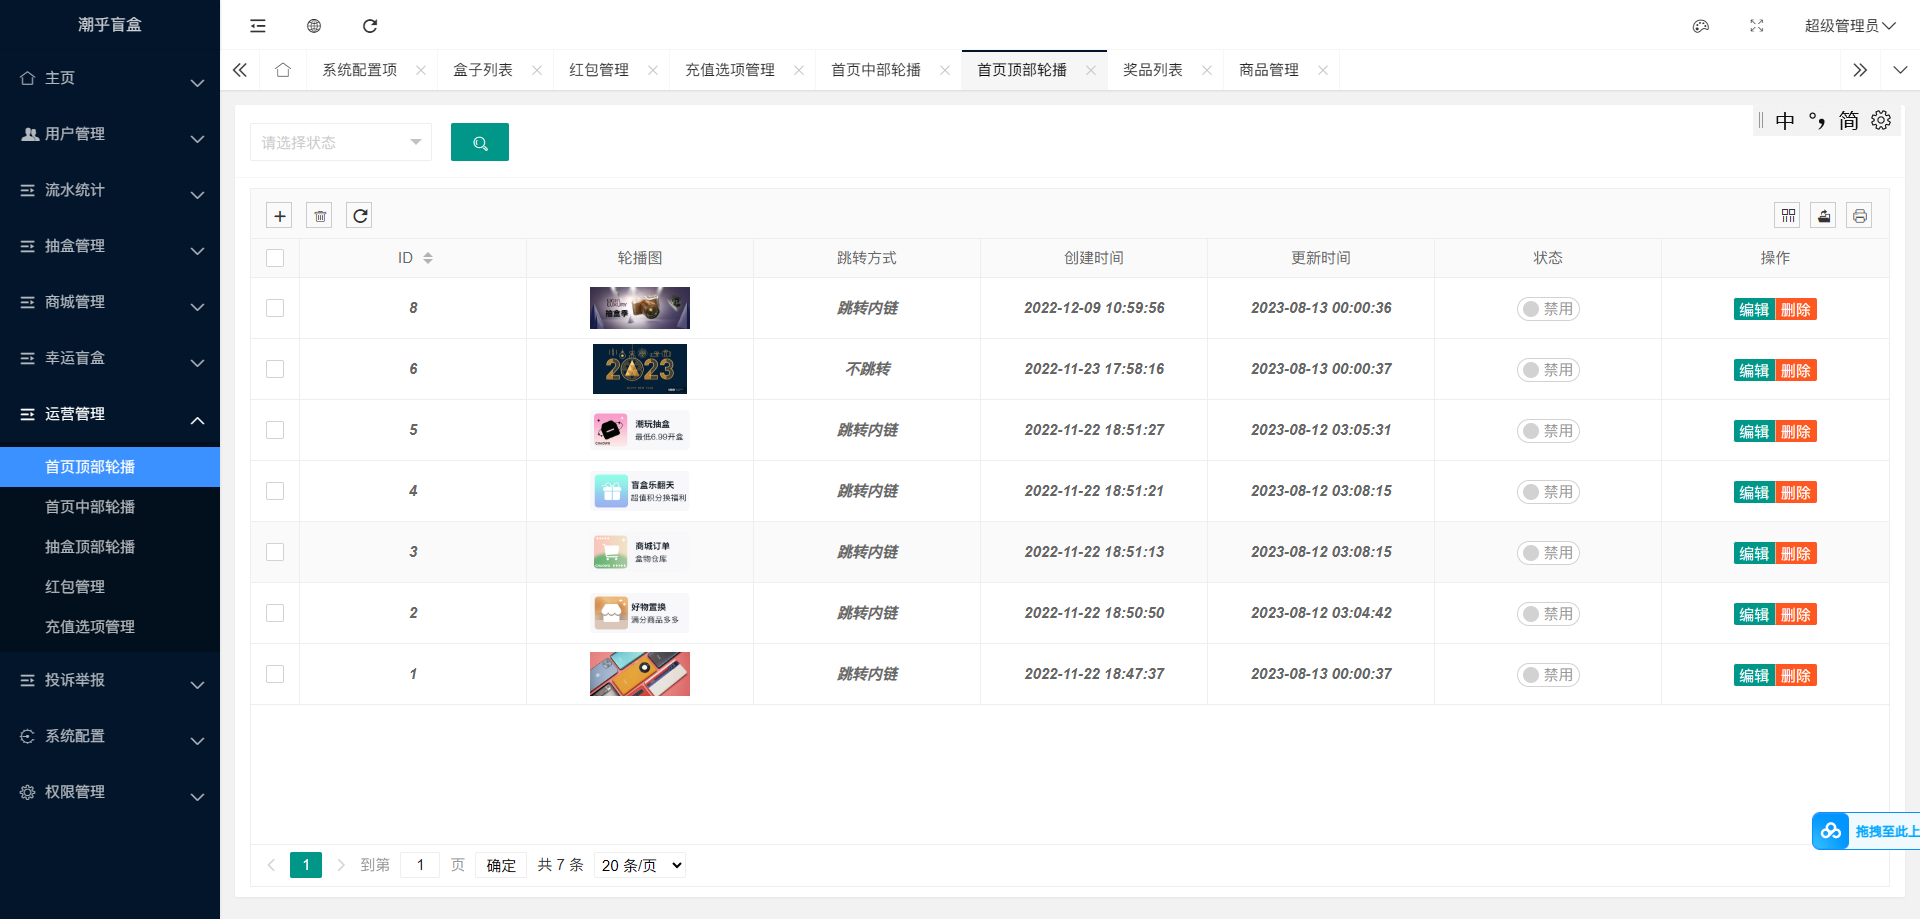This screenshot has width=1920, height=919.
Task: Click the 2023 carousel thumbnail image
Action: (640, 369)
